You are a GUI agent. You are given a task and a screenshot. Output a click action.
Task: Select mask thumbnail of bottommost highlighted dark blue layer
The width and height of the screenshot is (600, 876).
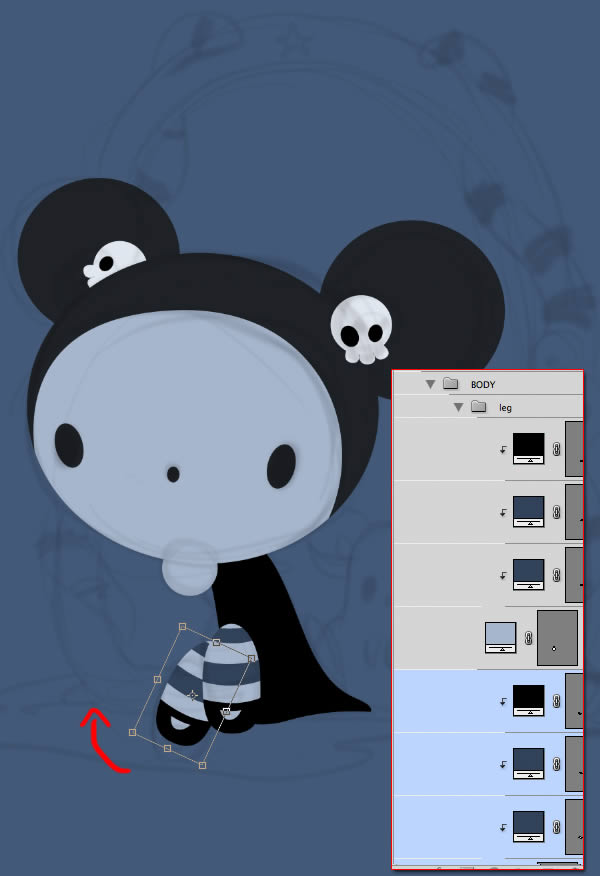(574, 827)
